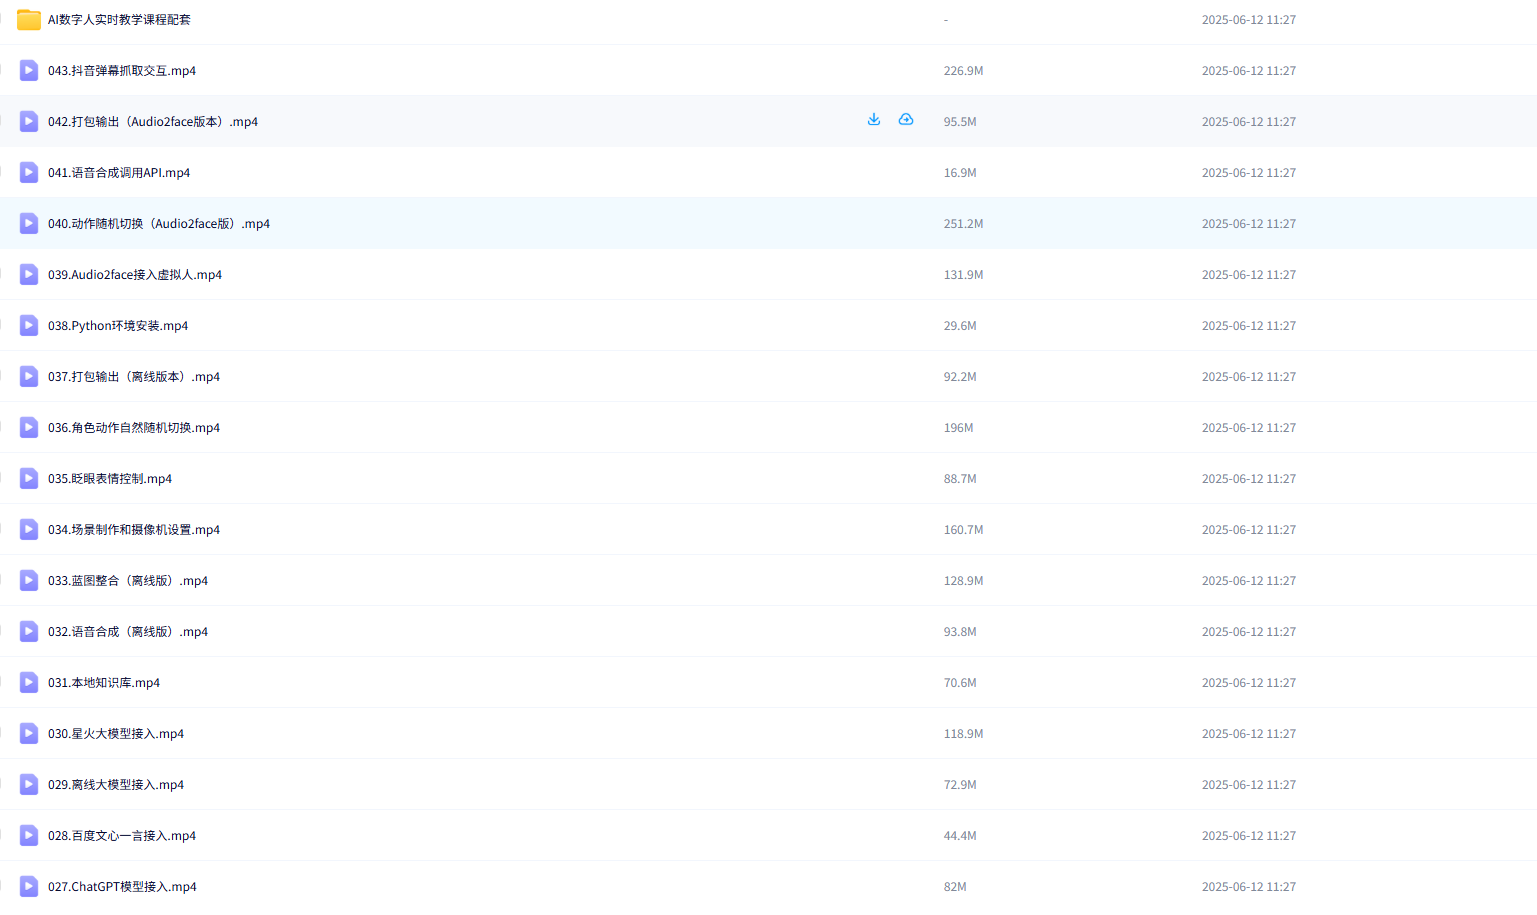
Task: Click the video icon for 029.离线大模型接入.mp4
Action: pyautogui.click(x=29, y=785)
